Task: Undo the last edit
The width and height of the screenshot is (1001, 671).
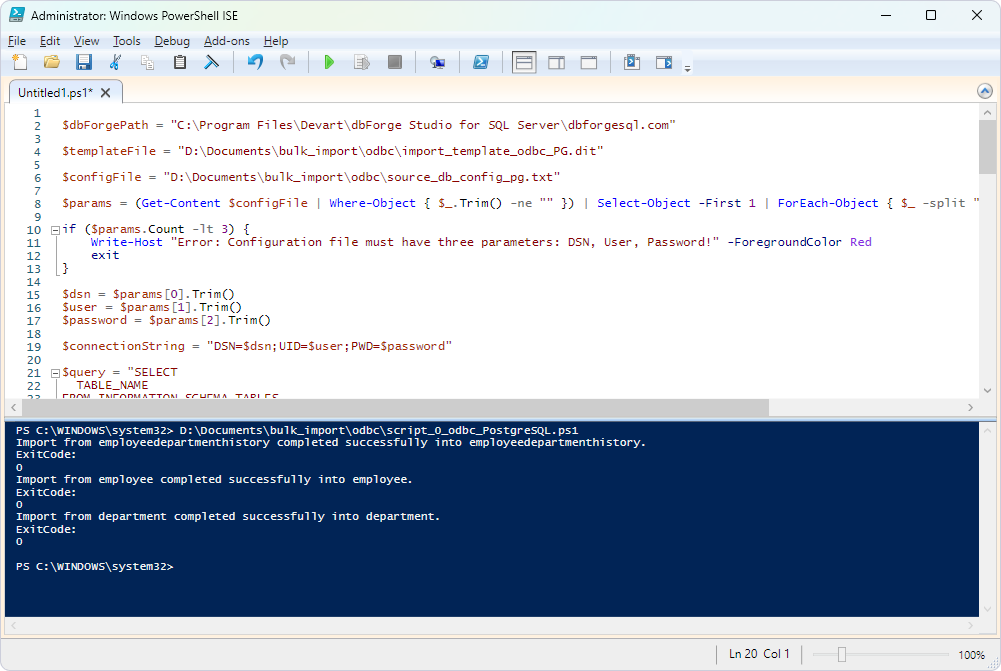Action: 255,62
